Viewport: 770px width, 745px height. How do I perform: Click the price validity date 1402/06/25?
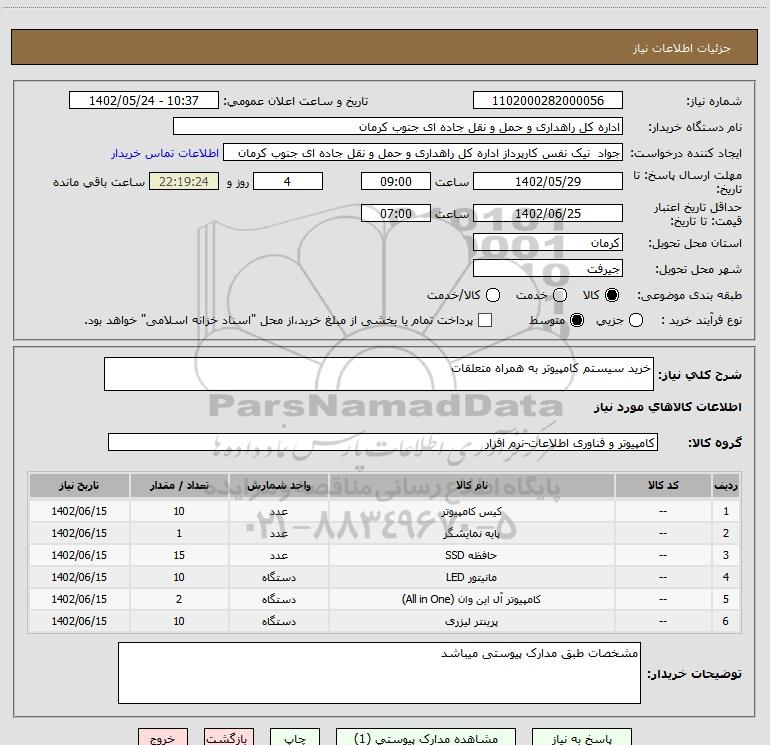548,213
